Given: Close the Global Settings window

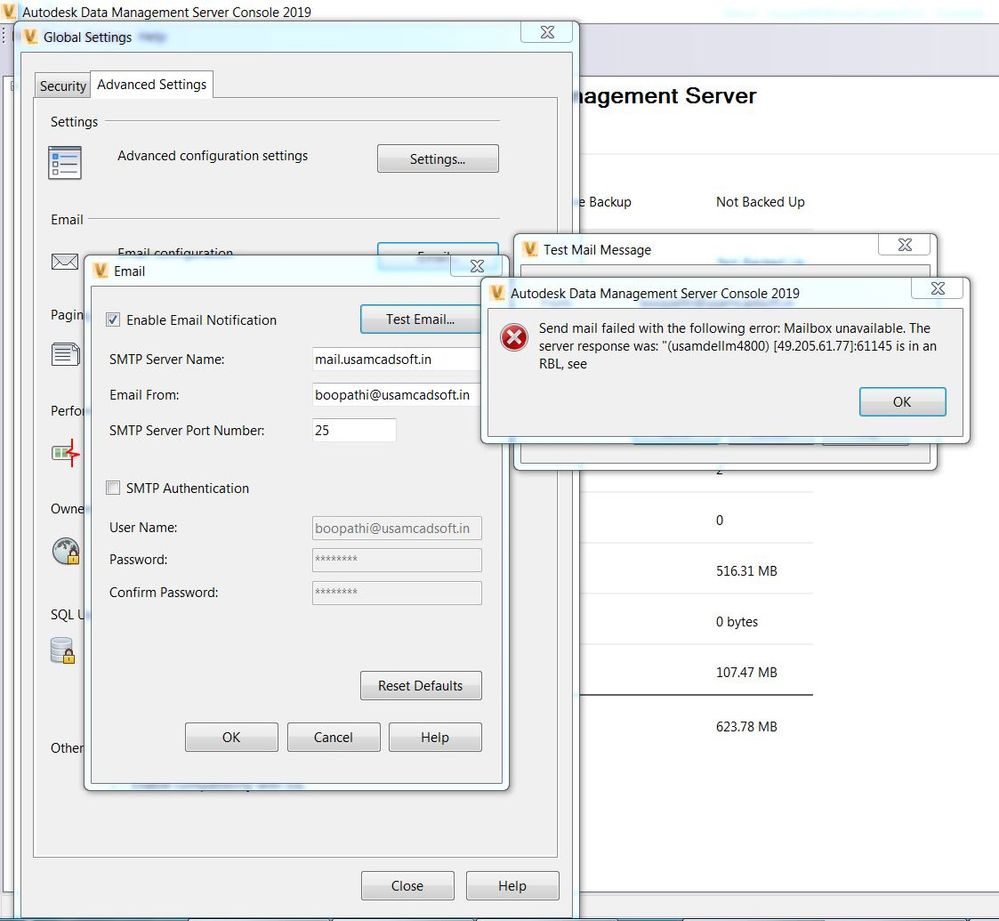Looking at the screenshot, I should [547, 32].
